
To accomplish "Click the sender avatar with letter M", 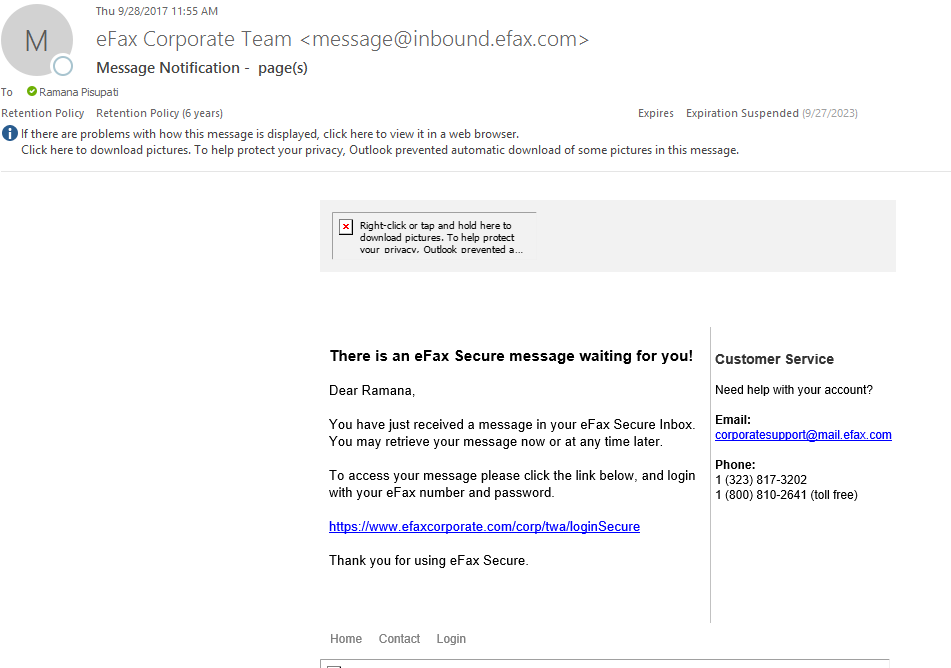I will [36, 41].
